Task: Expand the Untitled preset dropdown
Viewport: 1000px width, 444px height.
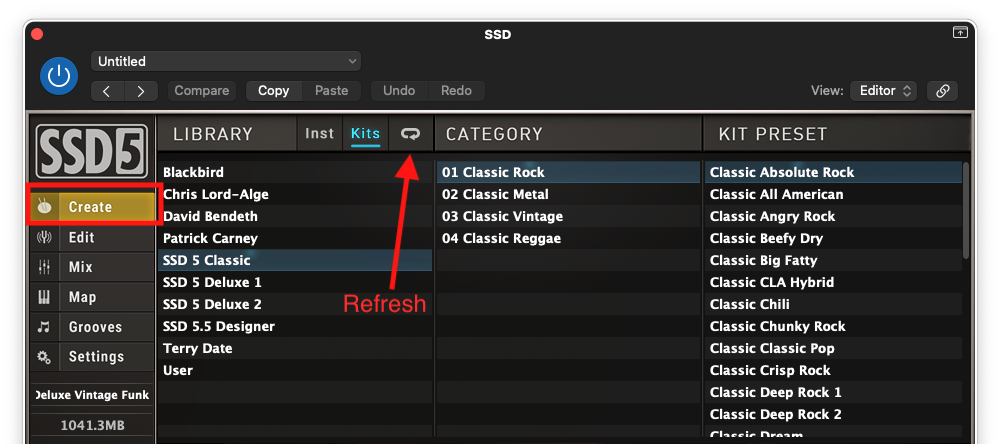Action: pos(226,62)
